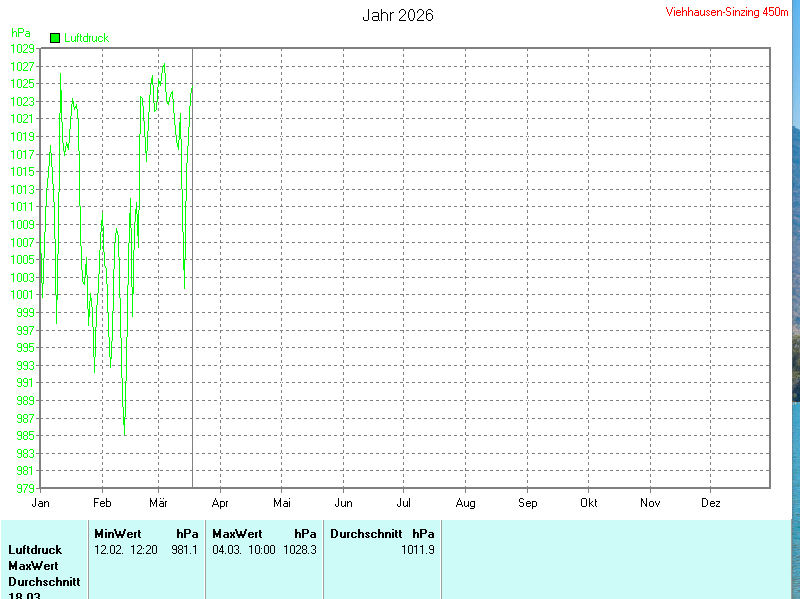Select the minimum value 981.1 in the table
Screen dimensions: 800x599
click(184, 550)
